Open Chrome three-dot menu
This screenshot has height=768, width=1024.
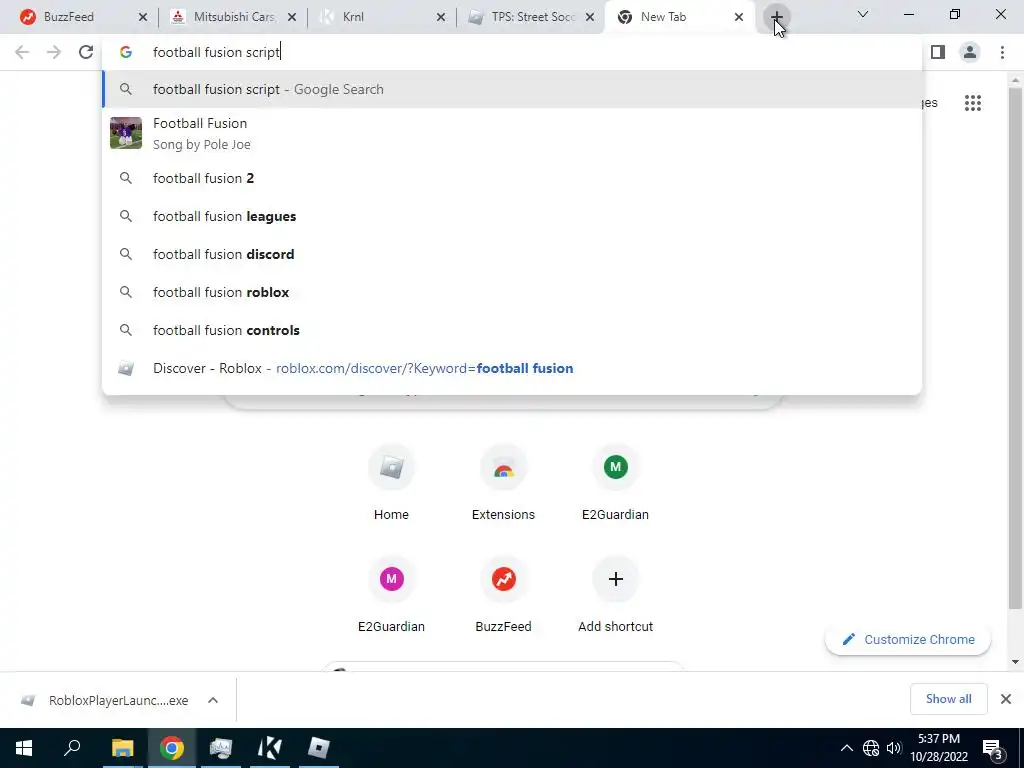click(1002, 52)
